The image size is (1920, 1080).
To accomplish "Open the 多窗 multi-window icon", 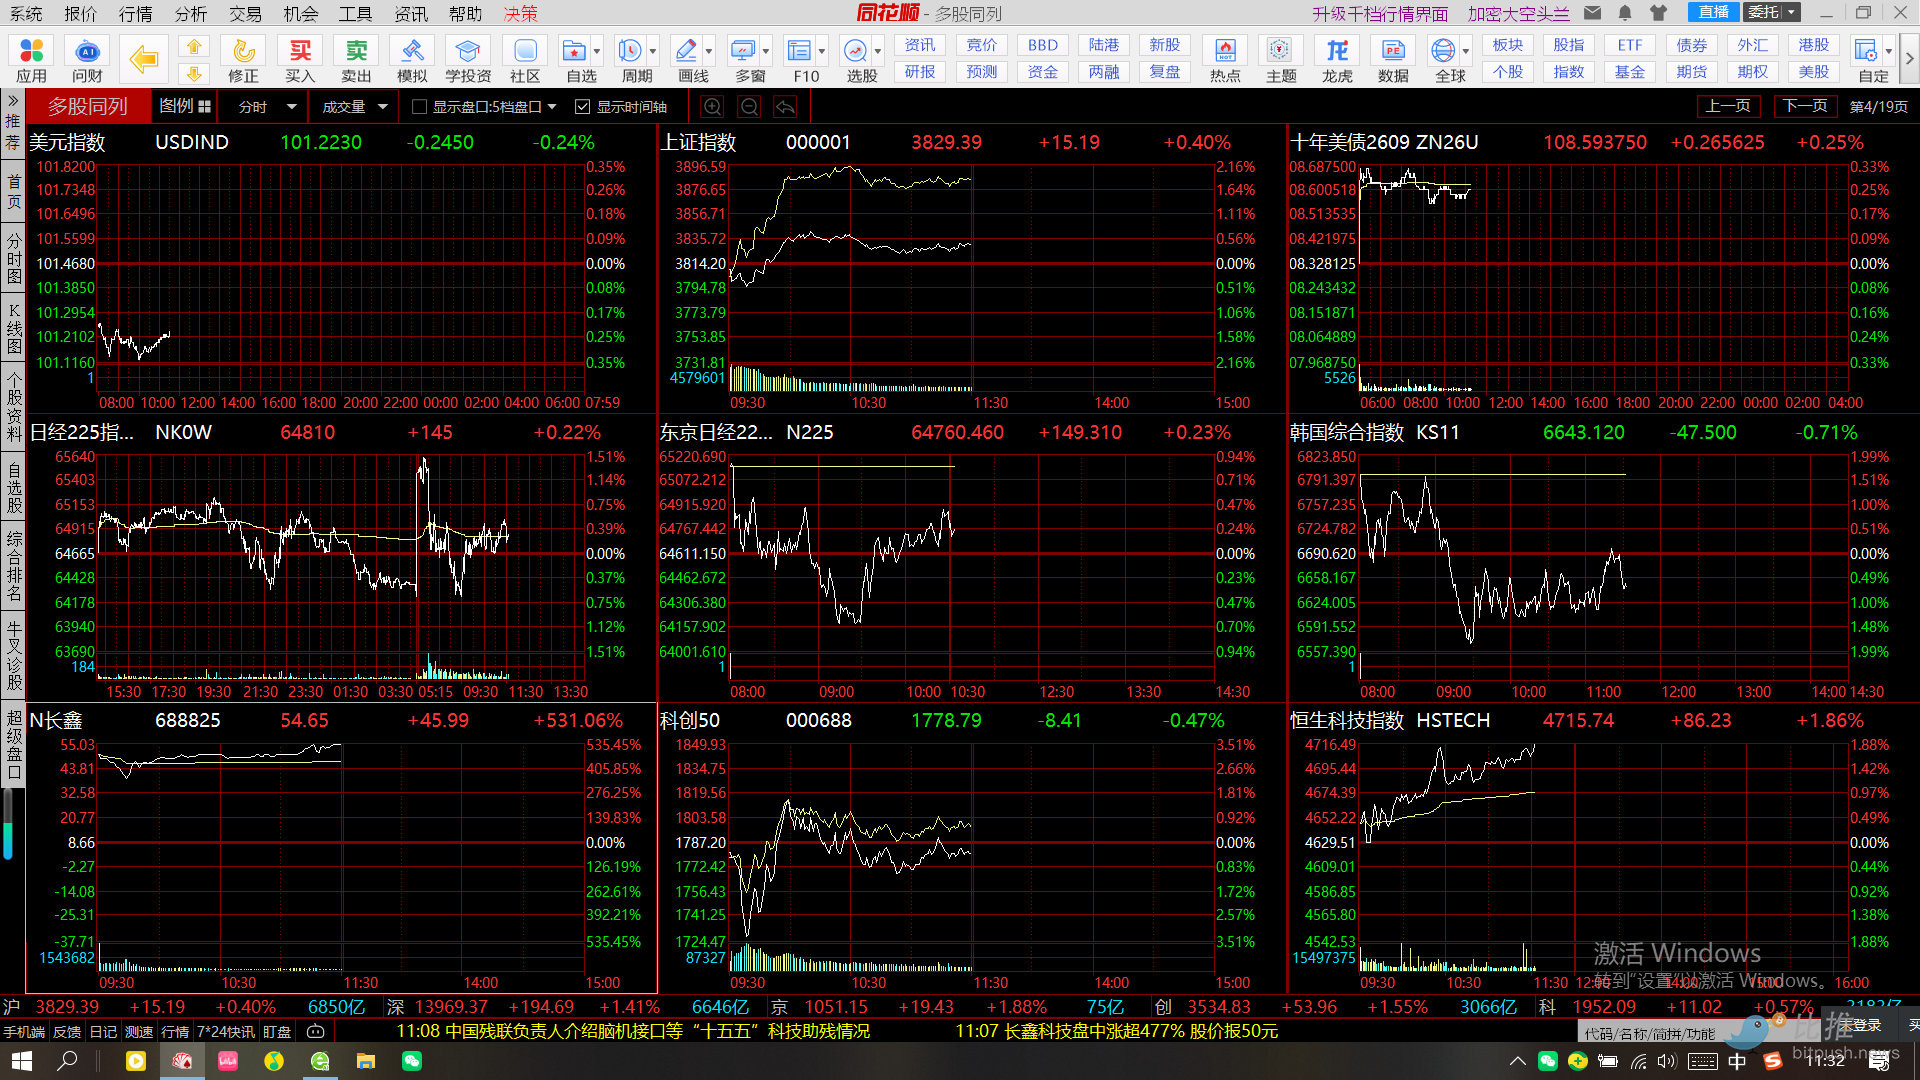I will tap(744, 59).
